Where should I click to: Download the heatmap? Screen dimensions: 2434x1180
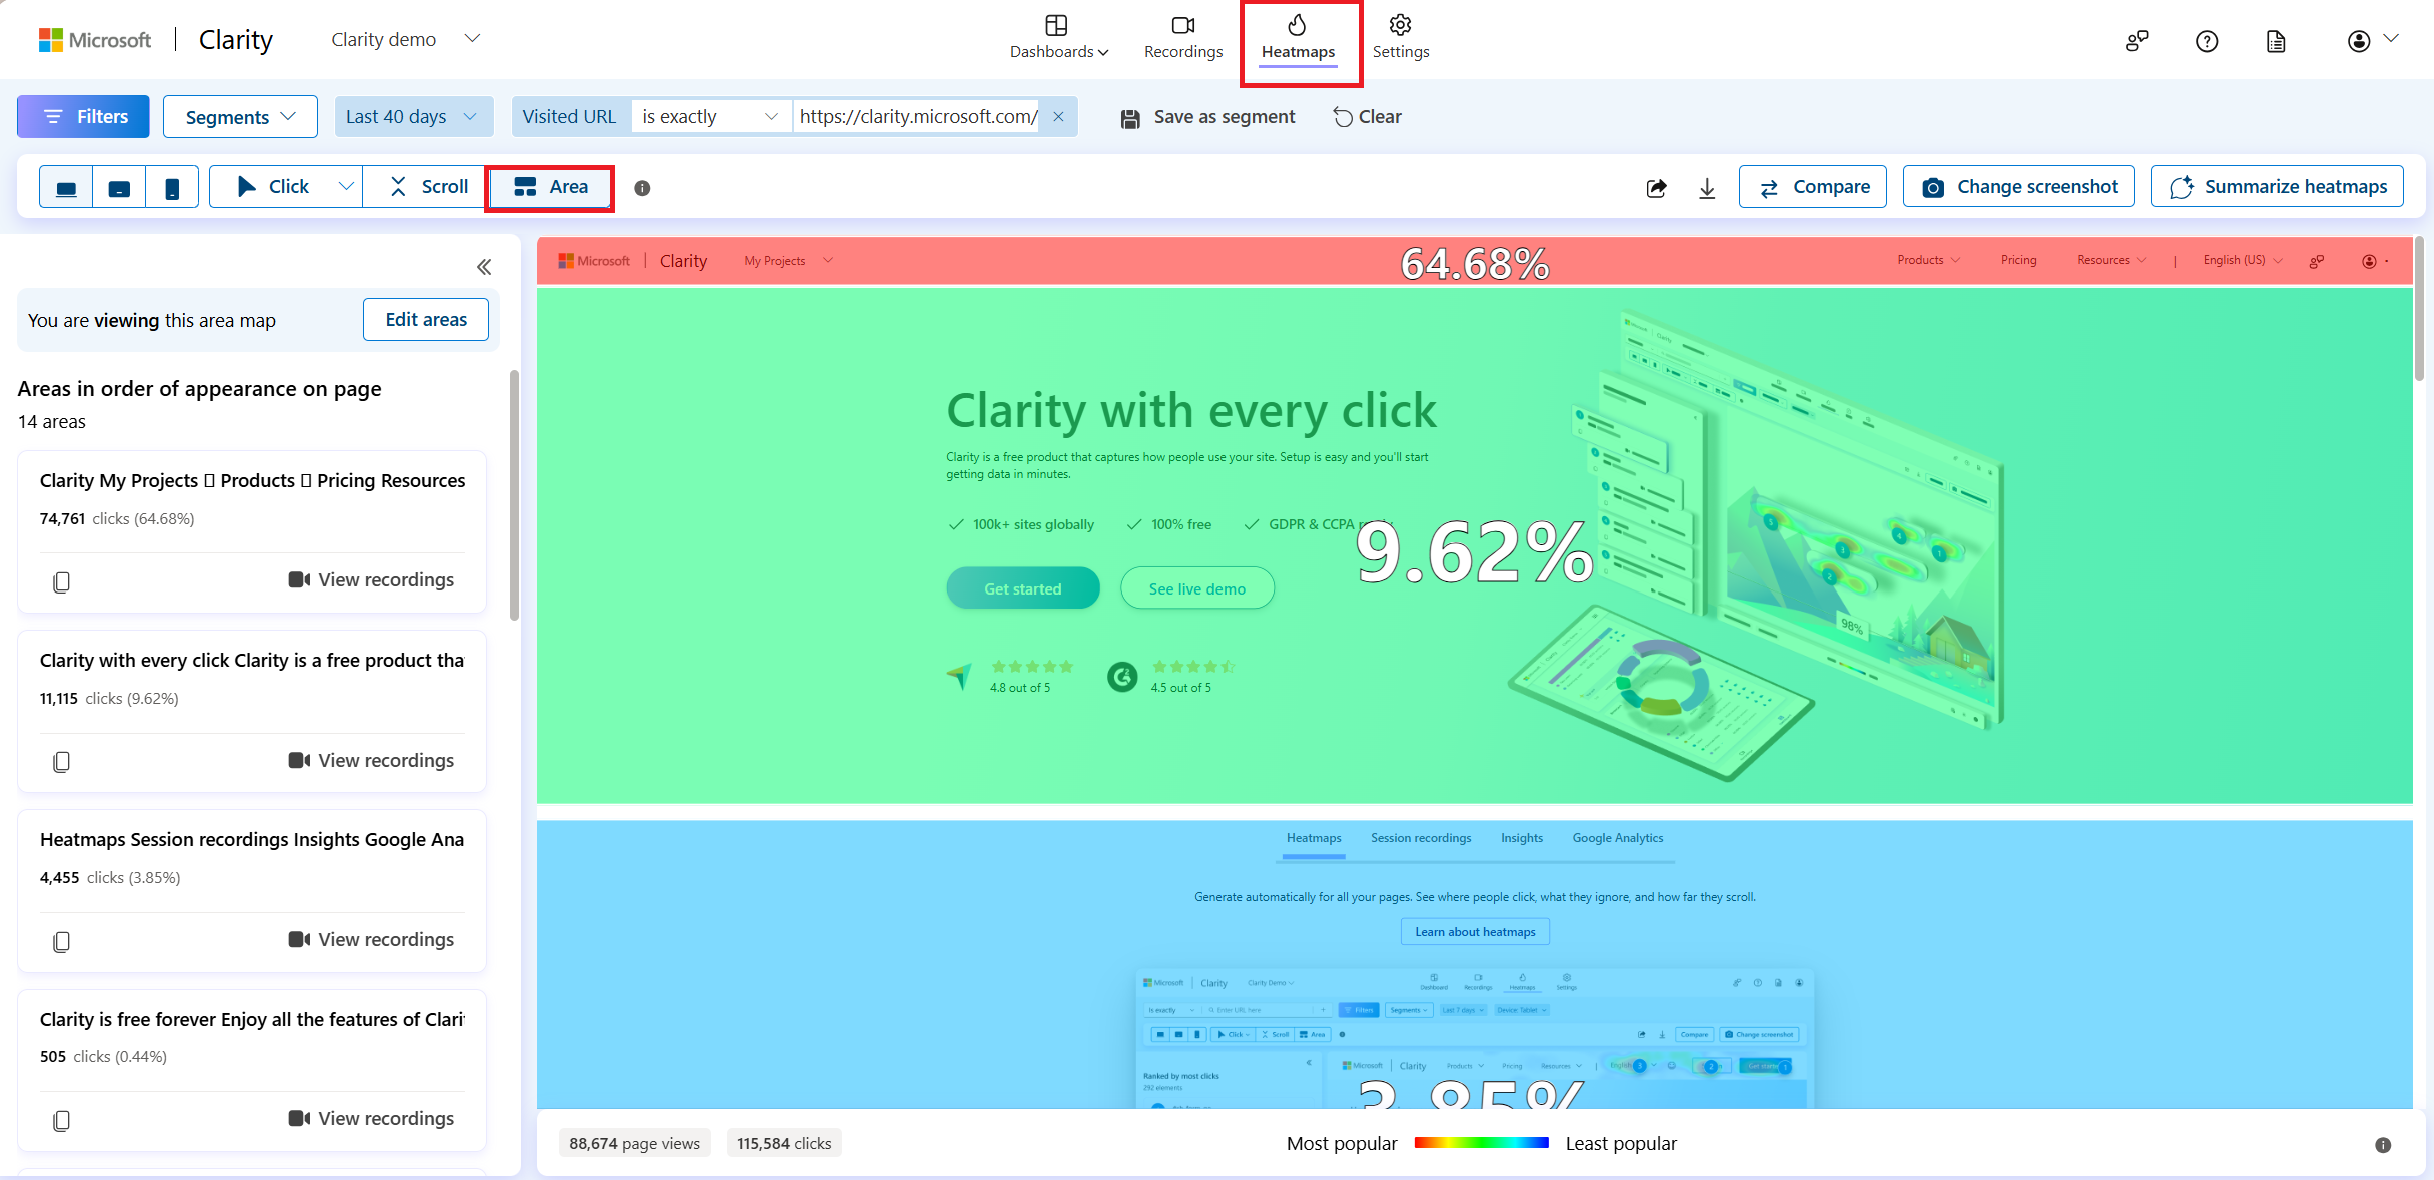(1707, 188)
